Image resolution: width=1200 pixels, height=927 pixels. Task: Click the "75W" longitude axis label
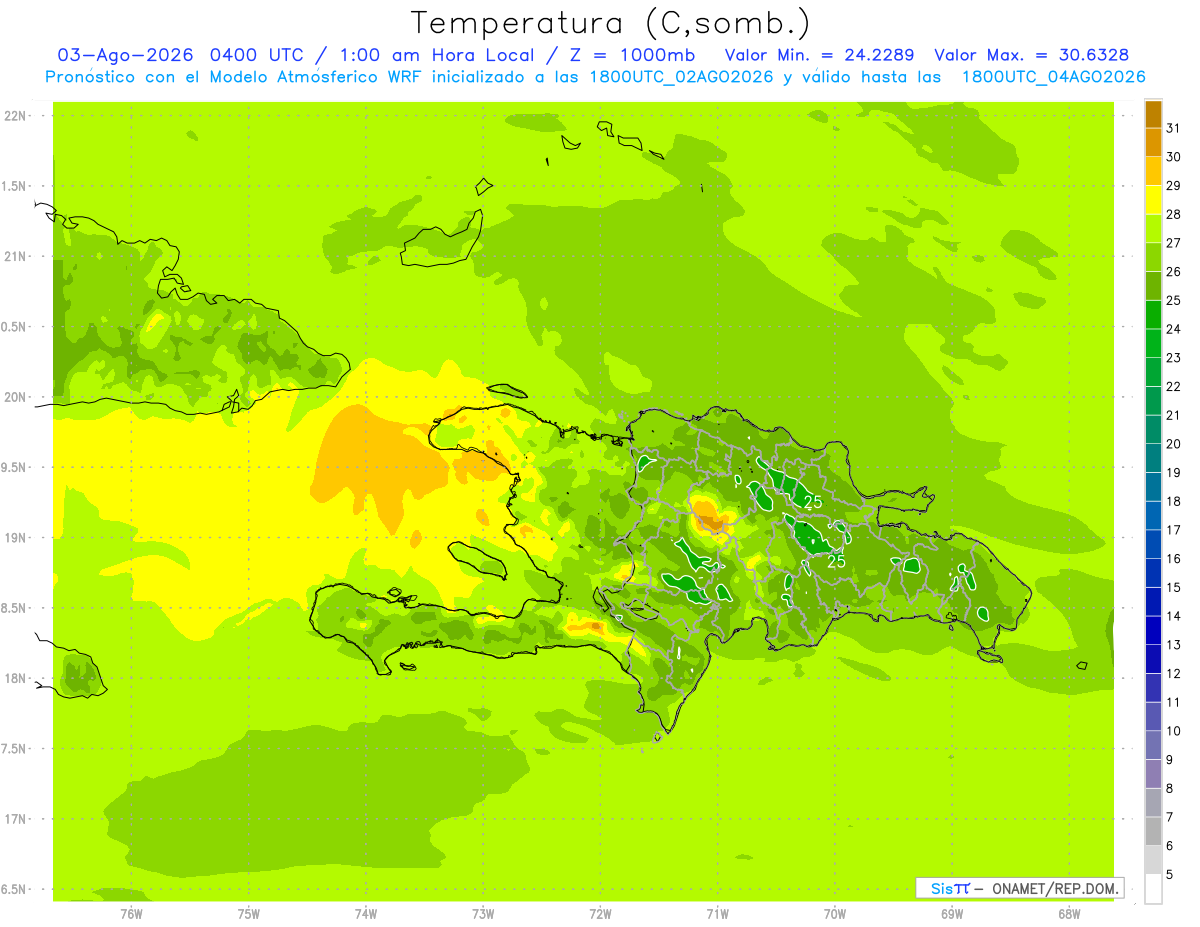pyautogui.click(x=249, y=914)
